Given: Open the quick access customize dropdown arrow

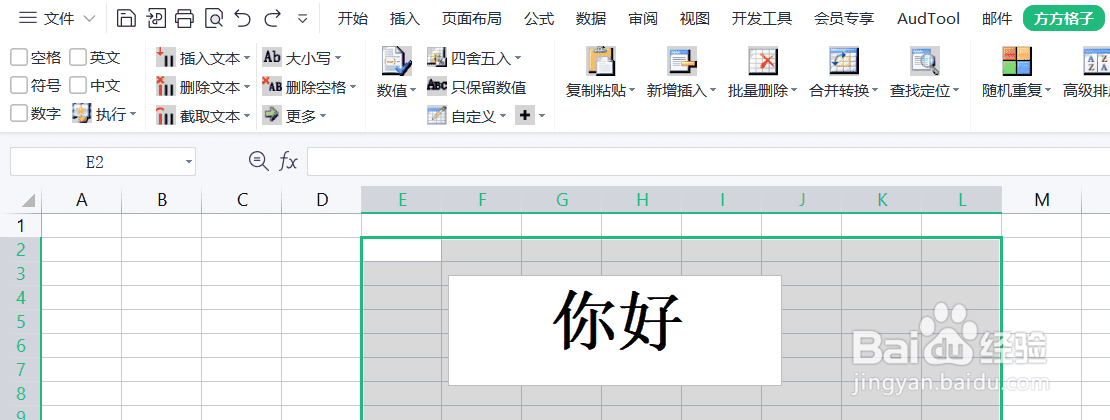Looking at the screenshot, I should pos(302,19).
